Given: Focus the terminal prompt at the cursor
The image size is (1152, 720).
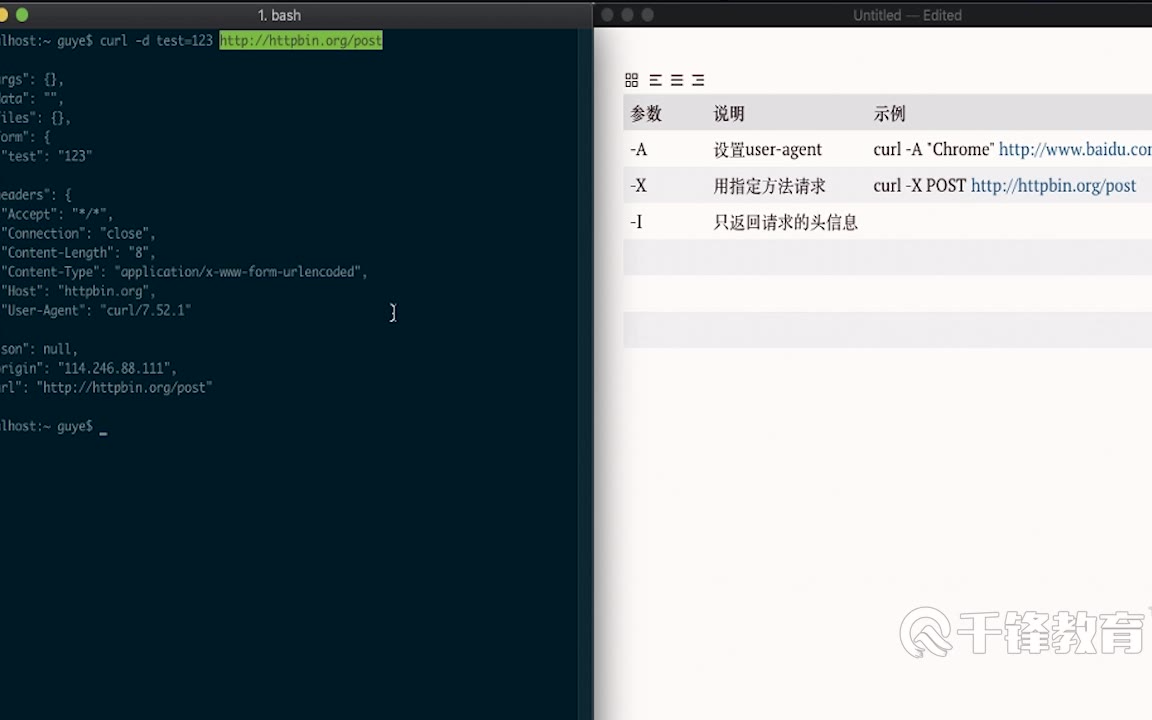Looking at the screenshot, I should pyautogui.click(x=103, y=427).
